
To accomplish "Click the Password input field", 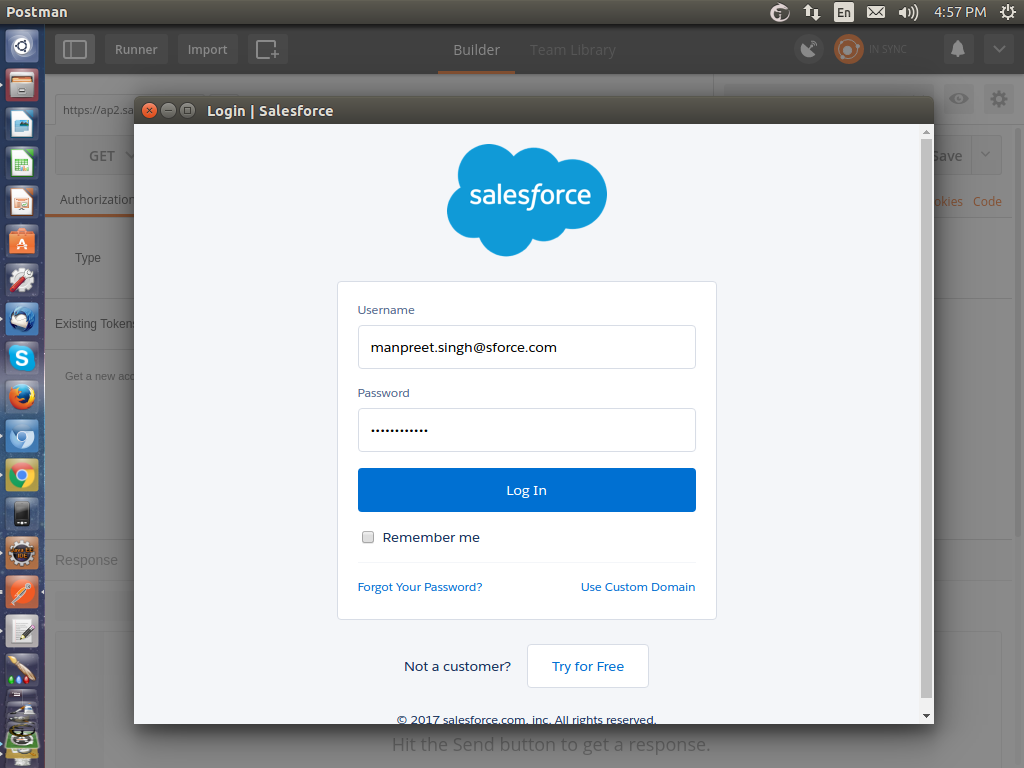I will coord(526,430).
